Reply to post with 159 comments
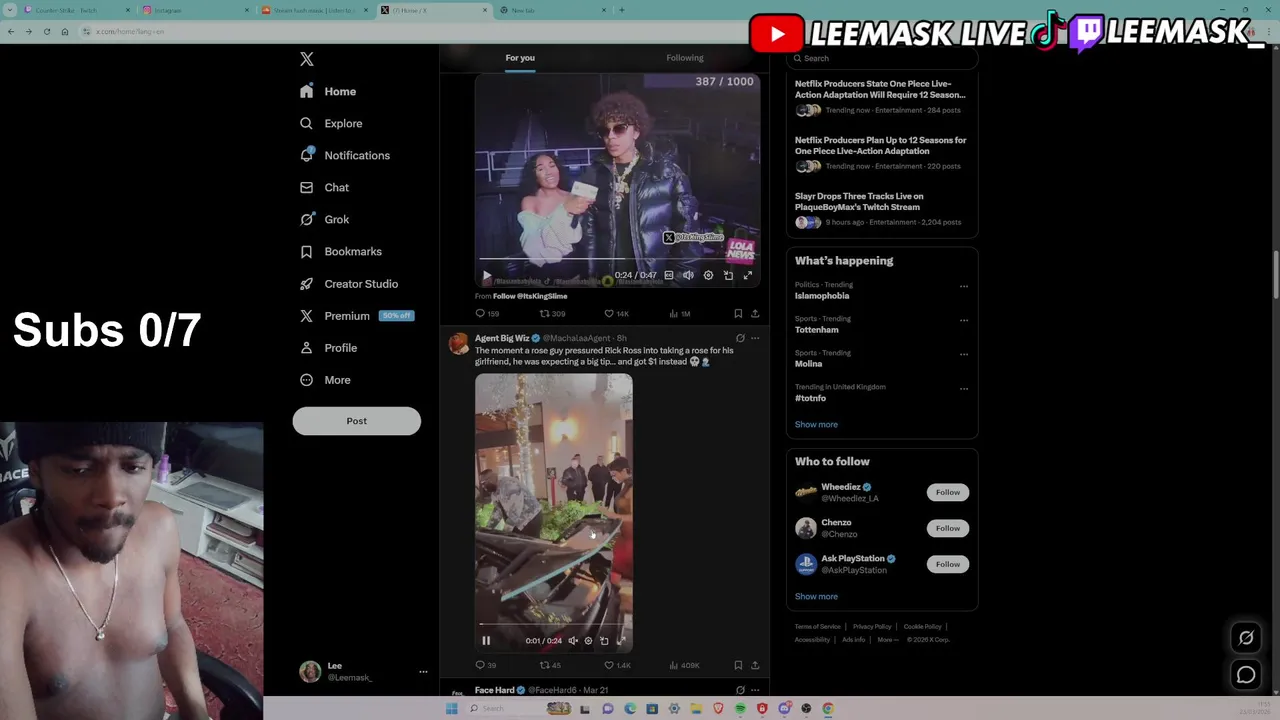The image size is (1280, 720). 487,313
